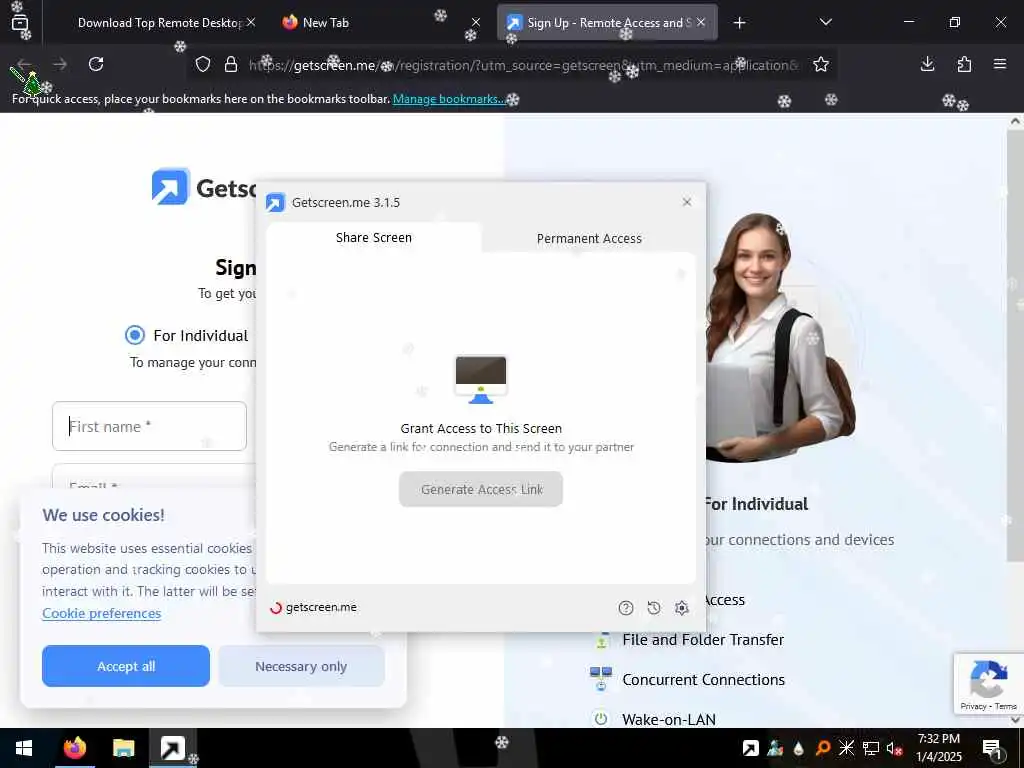Switch to the Permanent Access tab
Image resolution: width=1024 pixels, height=768 pixels.
click(x=589, y=238)
